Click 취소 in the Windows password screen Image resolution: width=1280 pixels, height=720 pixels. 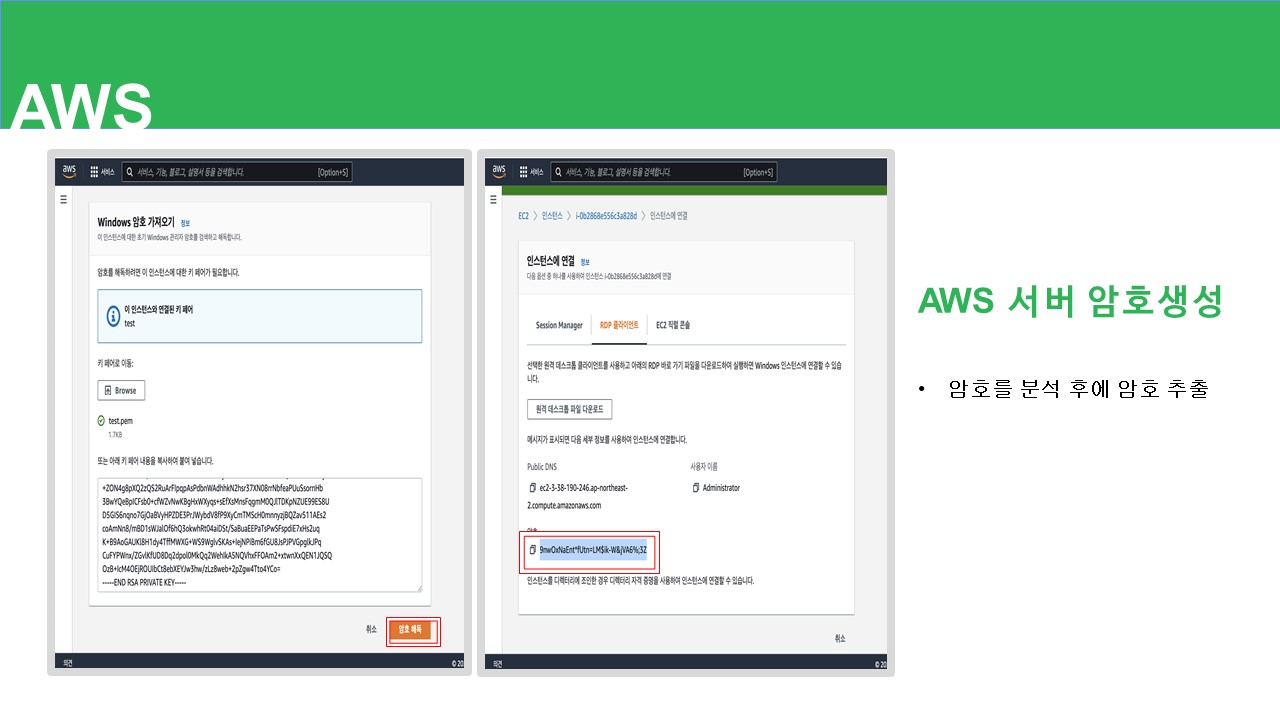(371, 630)
